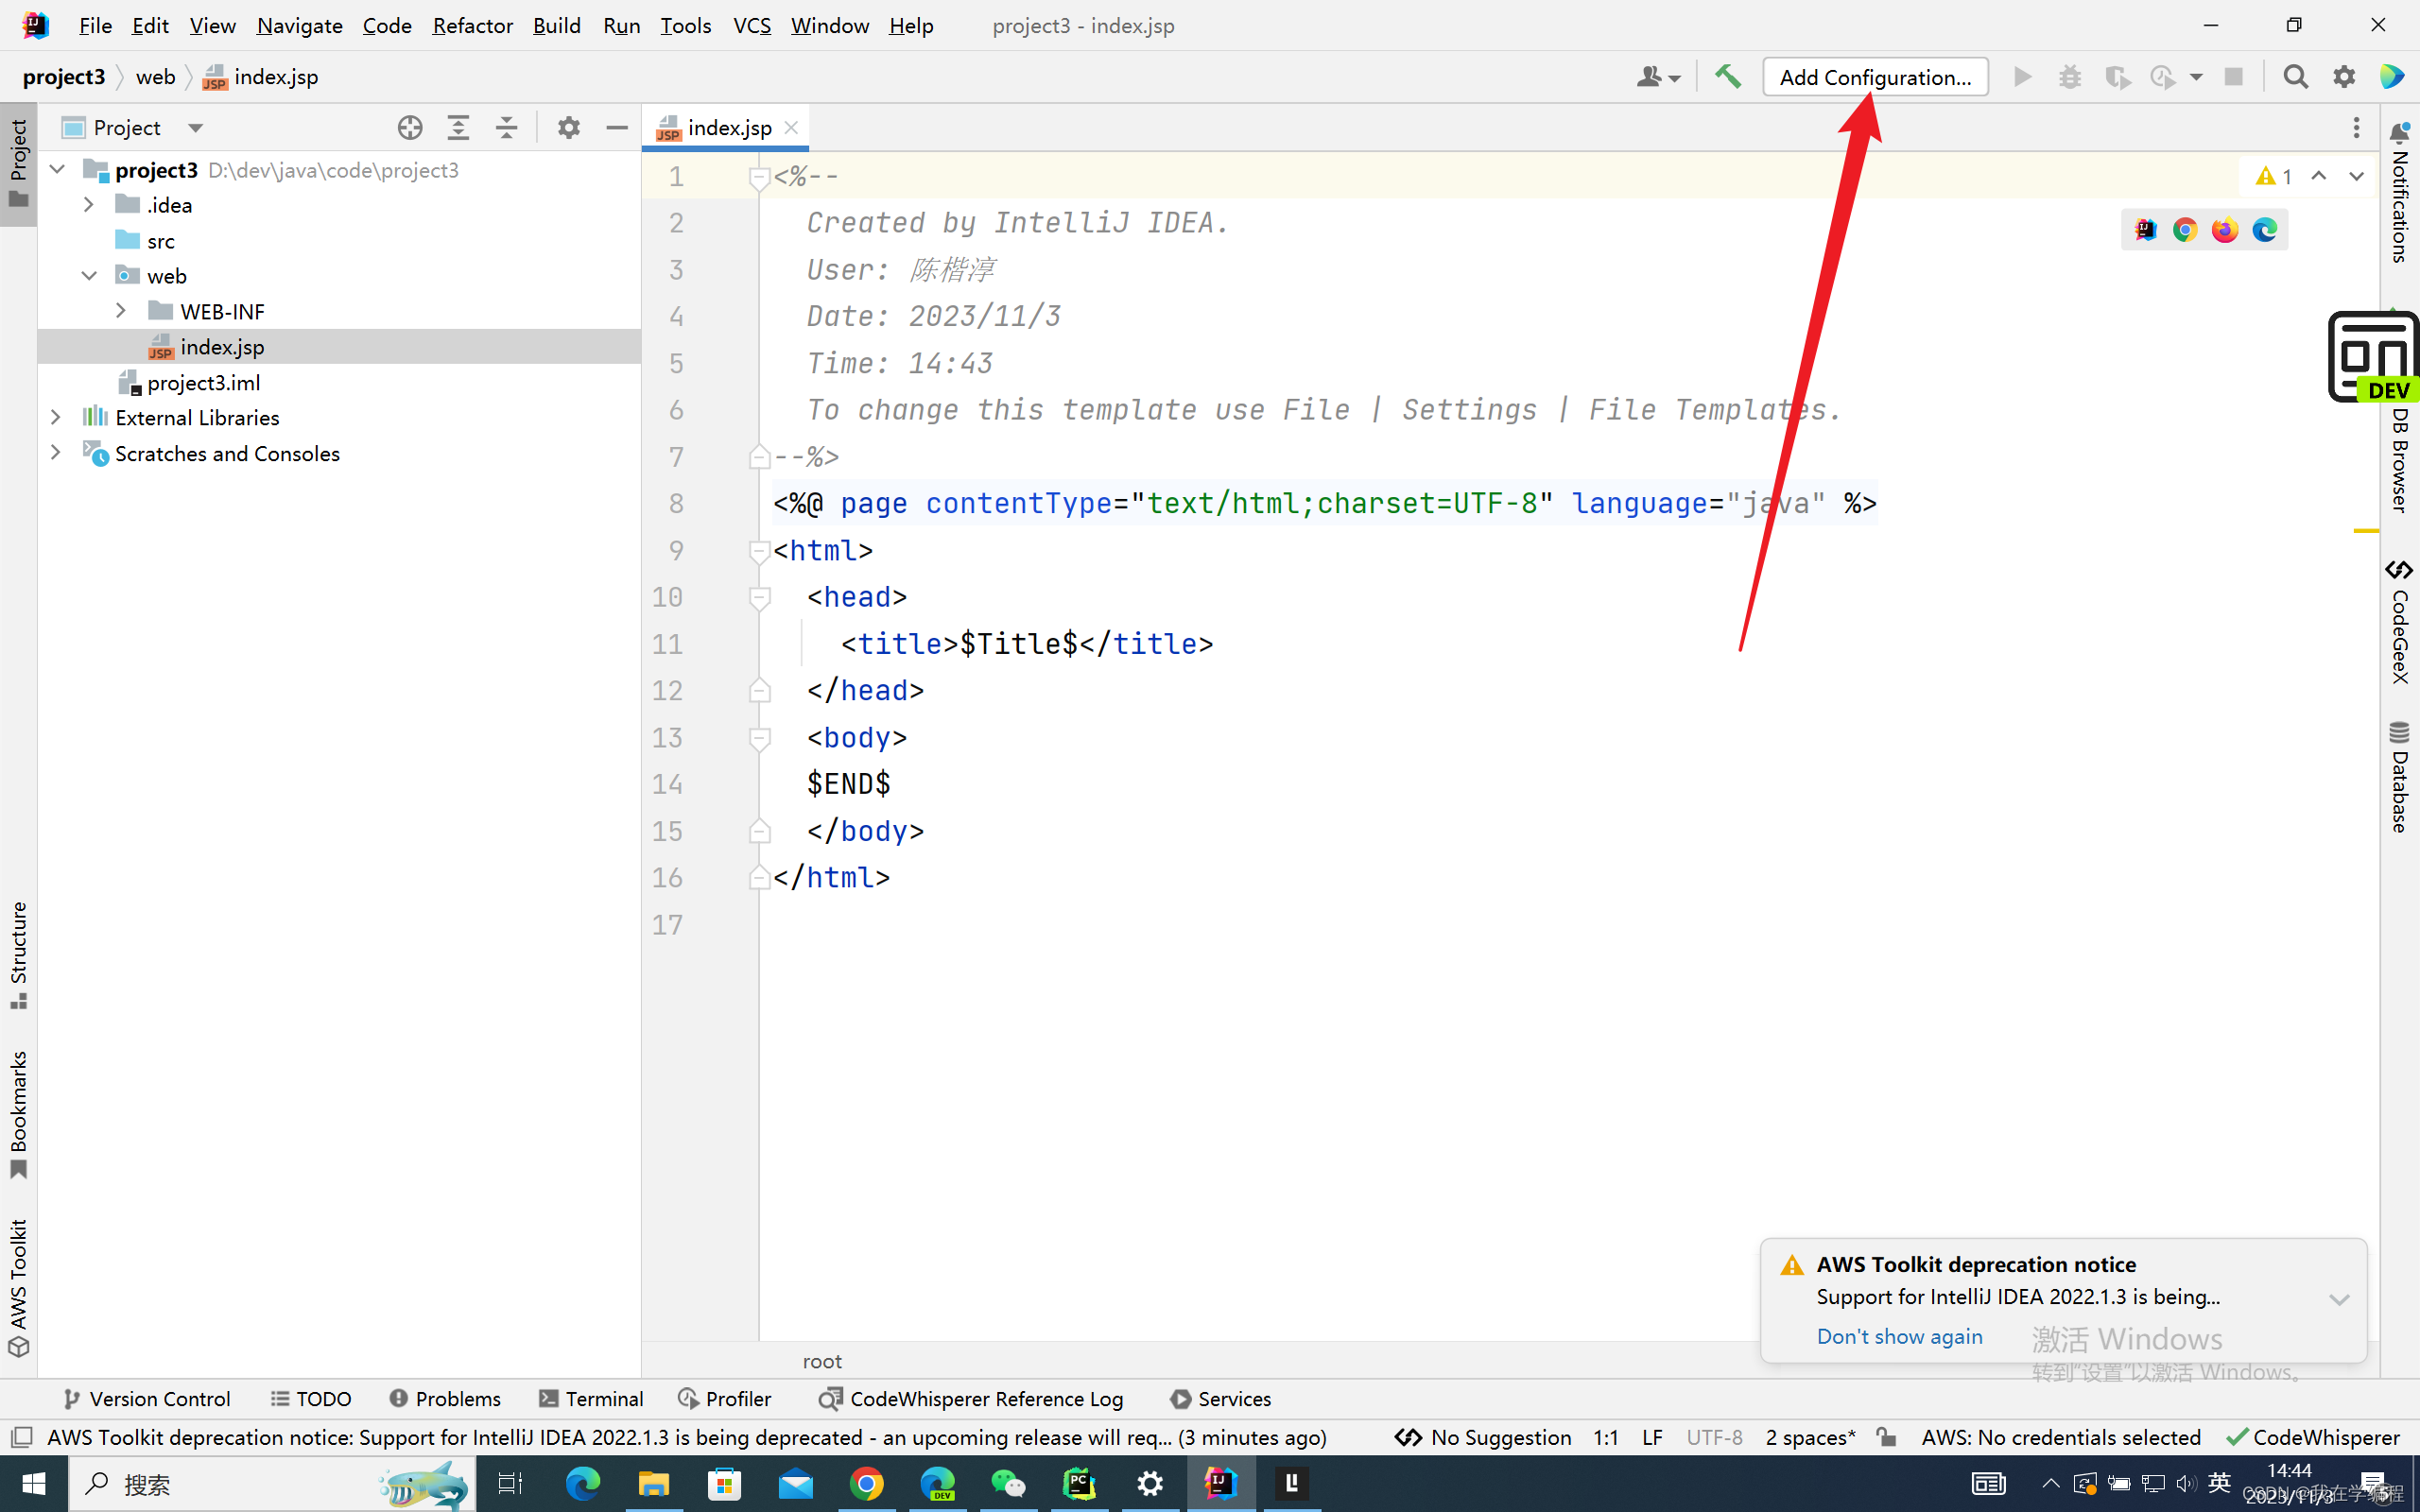Click the Build Project hammer icon

1727,77
